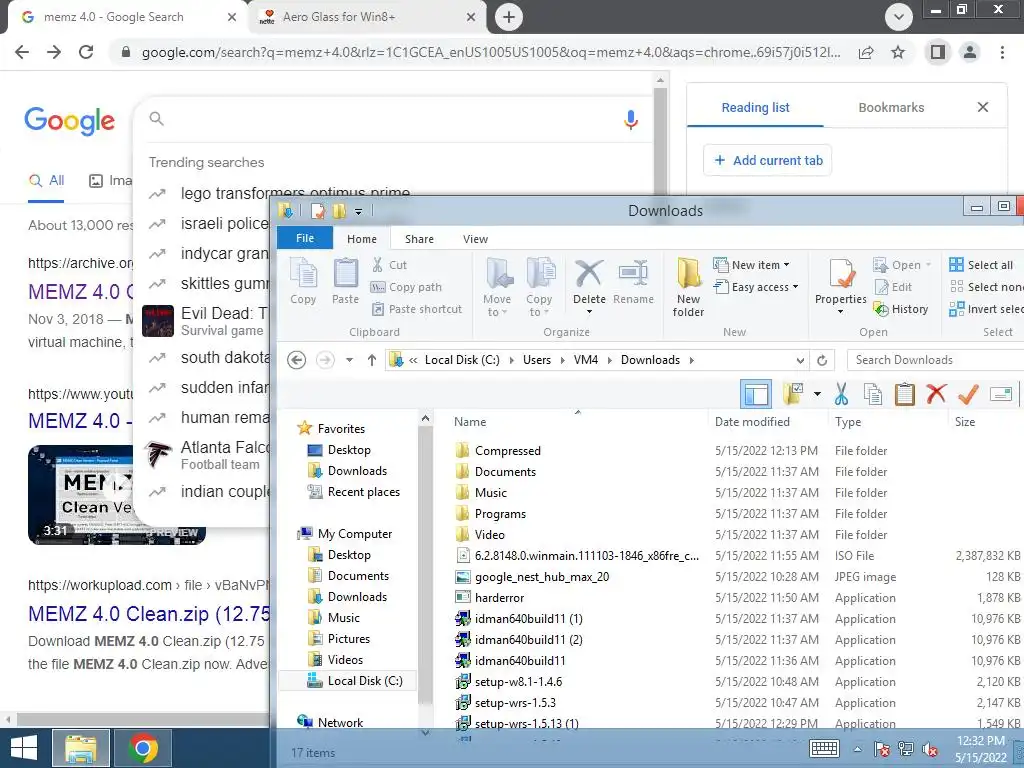Open a new Chrome tab with the plus button
Image resolution: width=1024 pixels, height=768 pixels.
click(509, 17)
